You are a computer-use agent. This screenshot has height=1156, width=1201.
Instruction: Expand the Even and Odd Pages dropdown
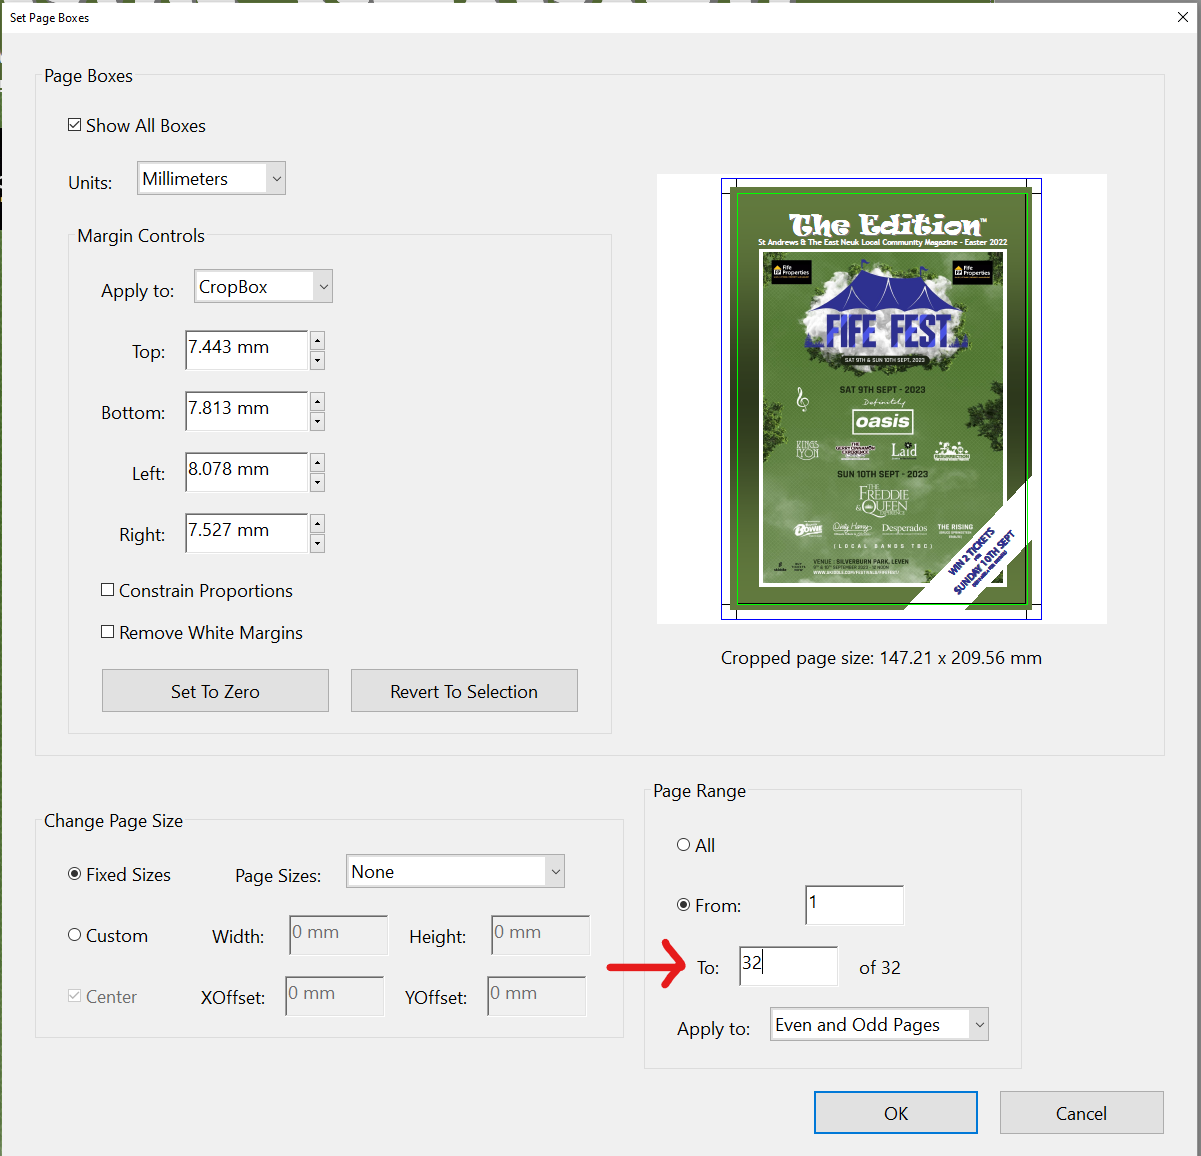pyautogui.click(x=878, y=1025)
